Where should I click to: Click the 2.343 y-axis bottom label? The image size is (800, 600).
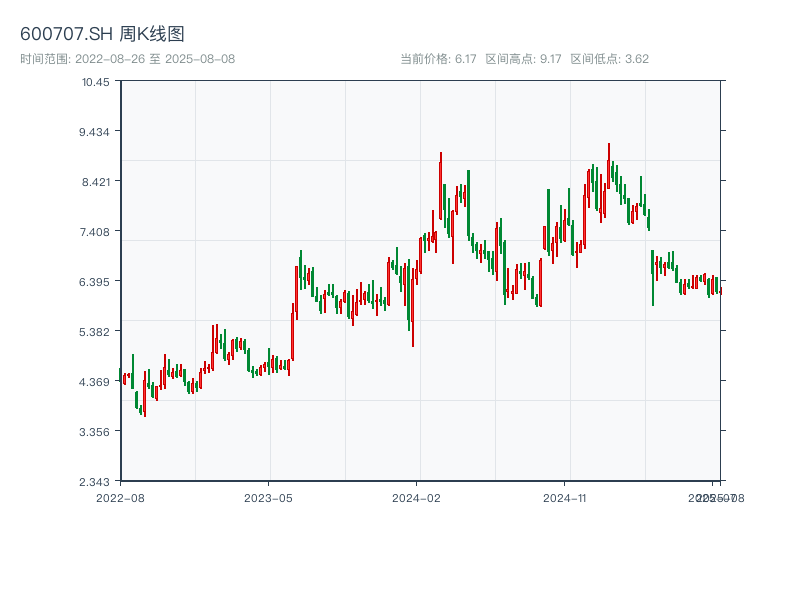pos(96,482)
